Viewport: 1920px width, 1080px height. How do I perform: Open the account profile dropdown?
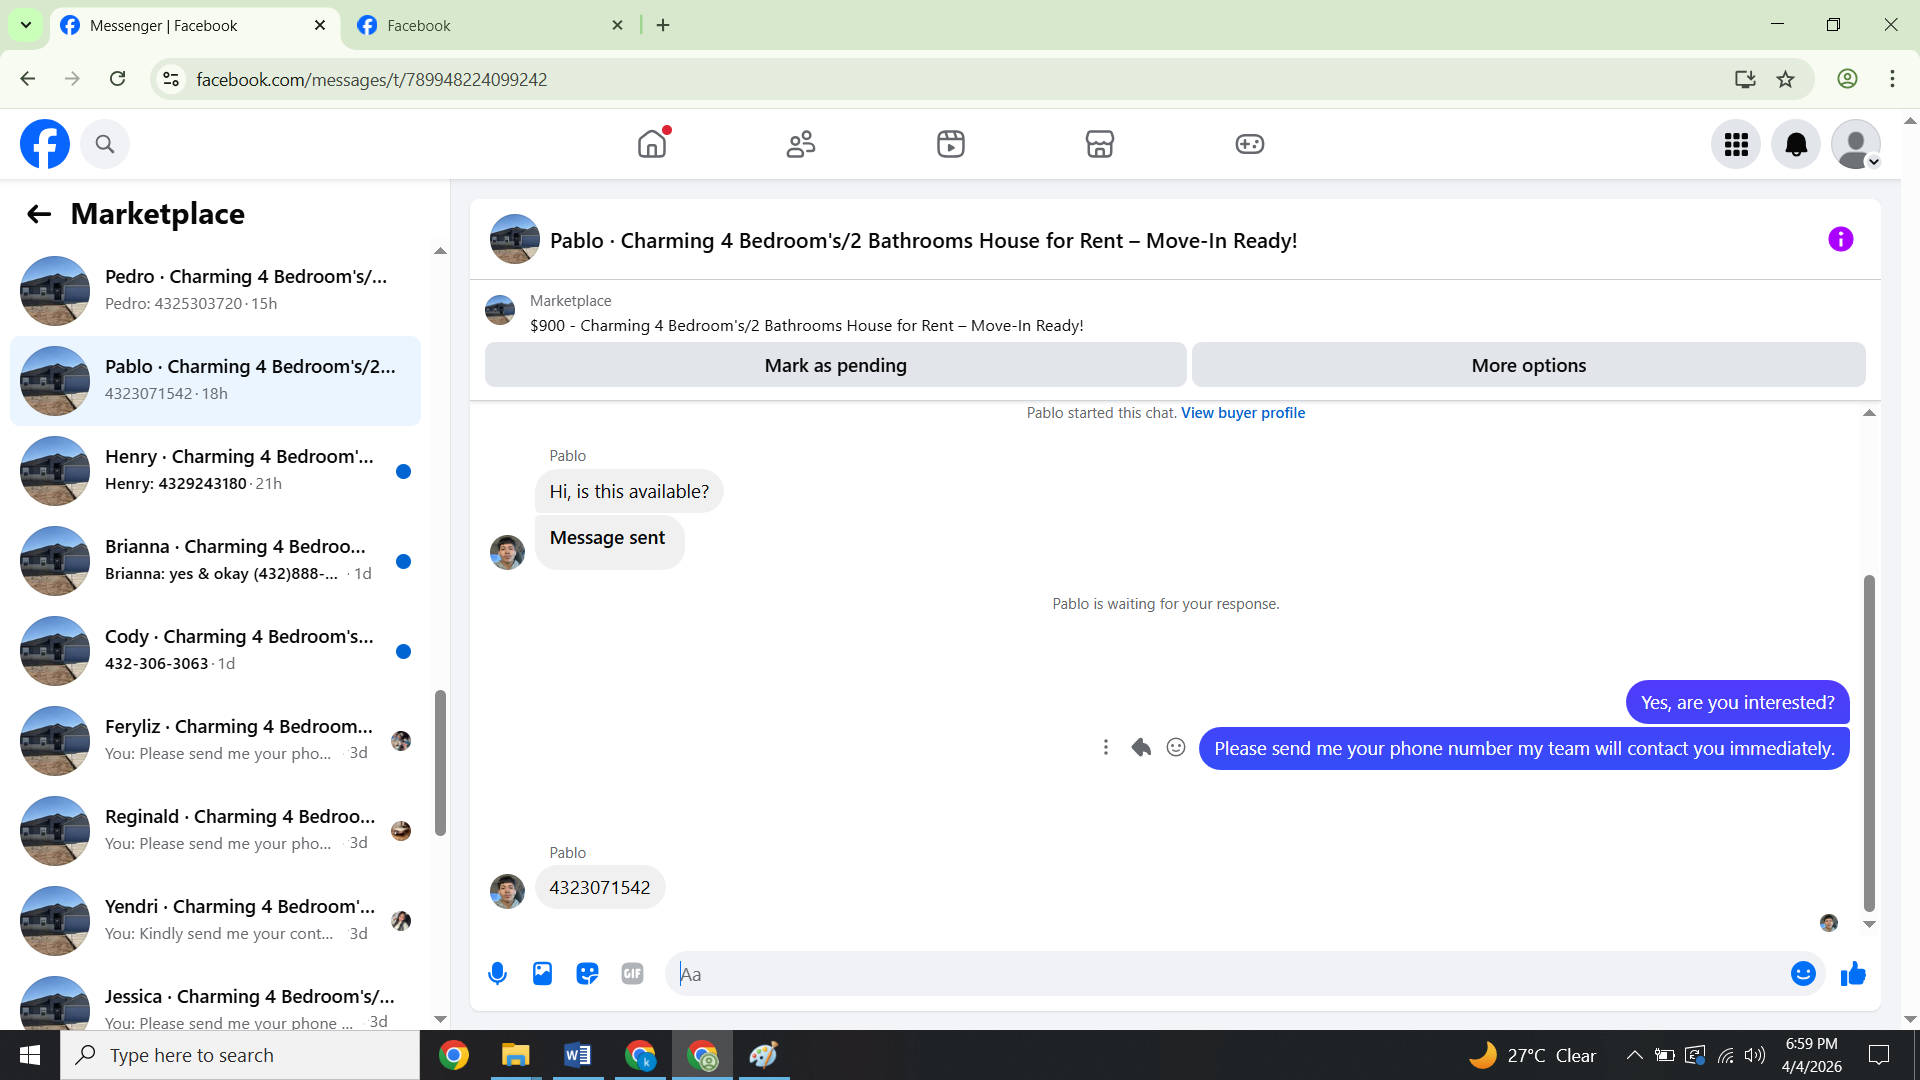point(1856,144)
